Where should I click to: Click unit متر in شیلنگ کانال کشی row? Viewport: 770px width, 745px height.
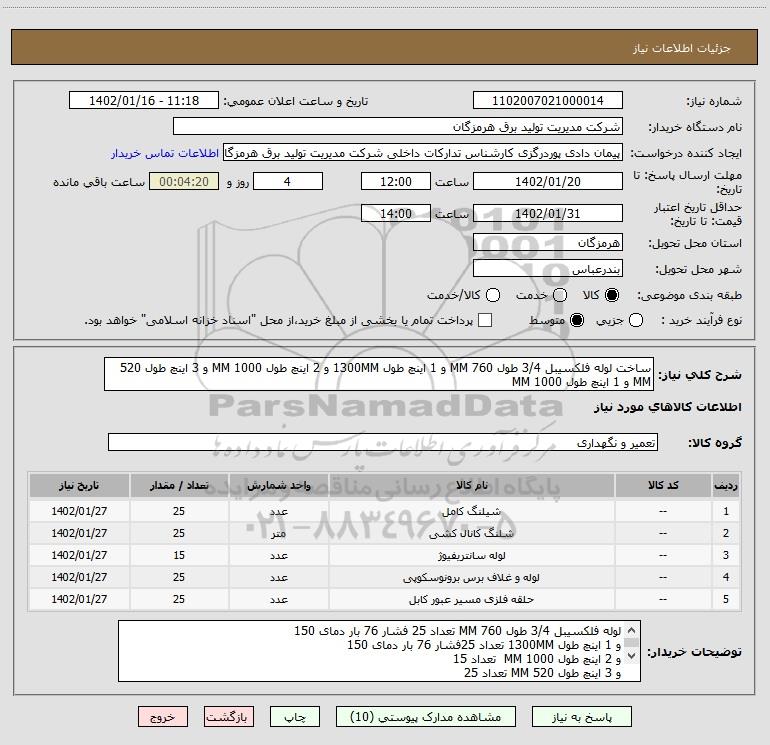coord(278,533)
